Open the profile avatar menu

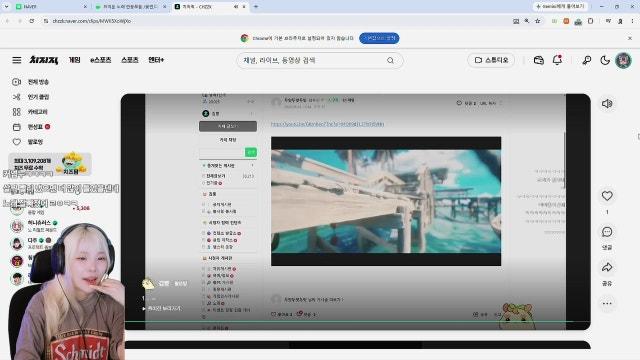point(623,60)
